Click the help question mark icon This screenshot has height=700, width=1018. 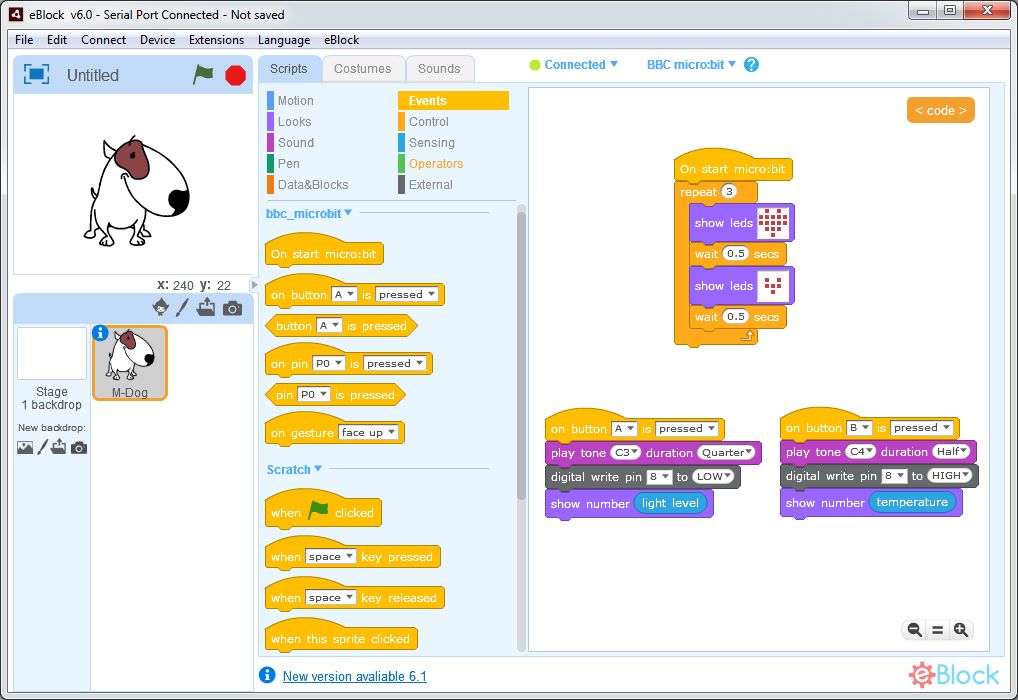click(x=751, y=65)
